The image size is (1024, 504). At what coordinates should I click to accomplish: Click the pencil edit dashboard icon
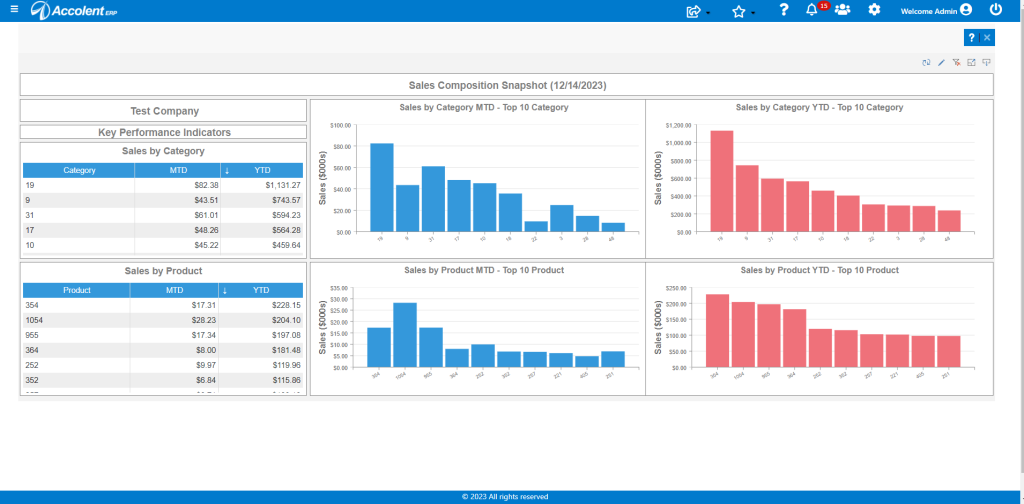[x=941, y=63]
